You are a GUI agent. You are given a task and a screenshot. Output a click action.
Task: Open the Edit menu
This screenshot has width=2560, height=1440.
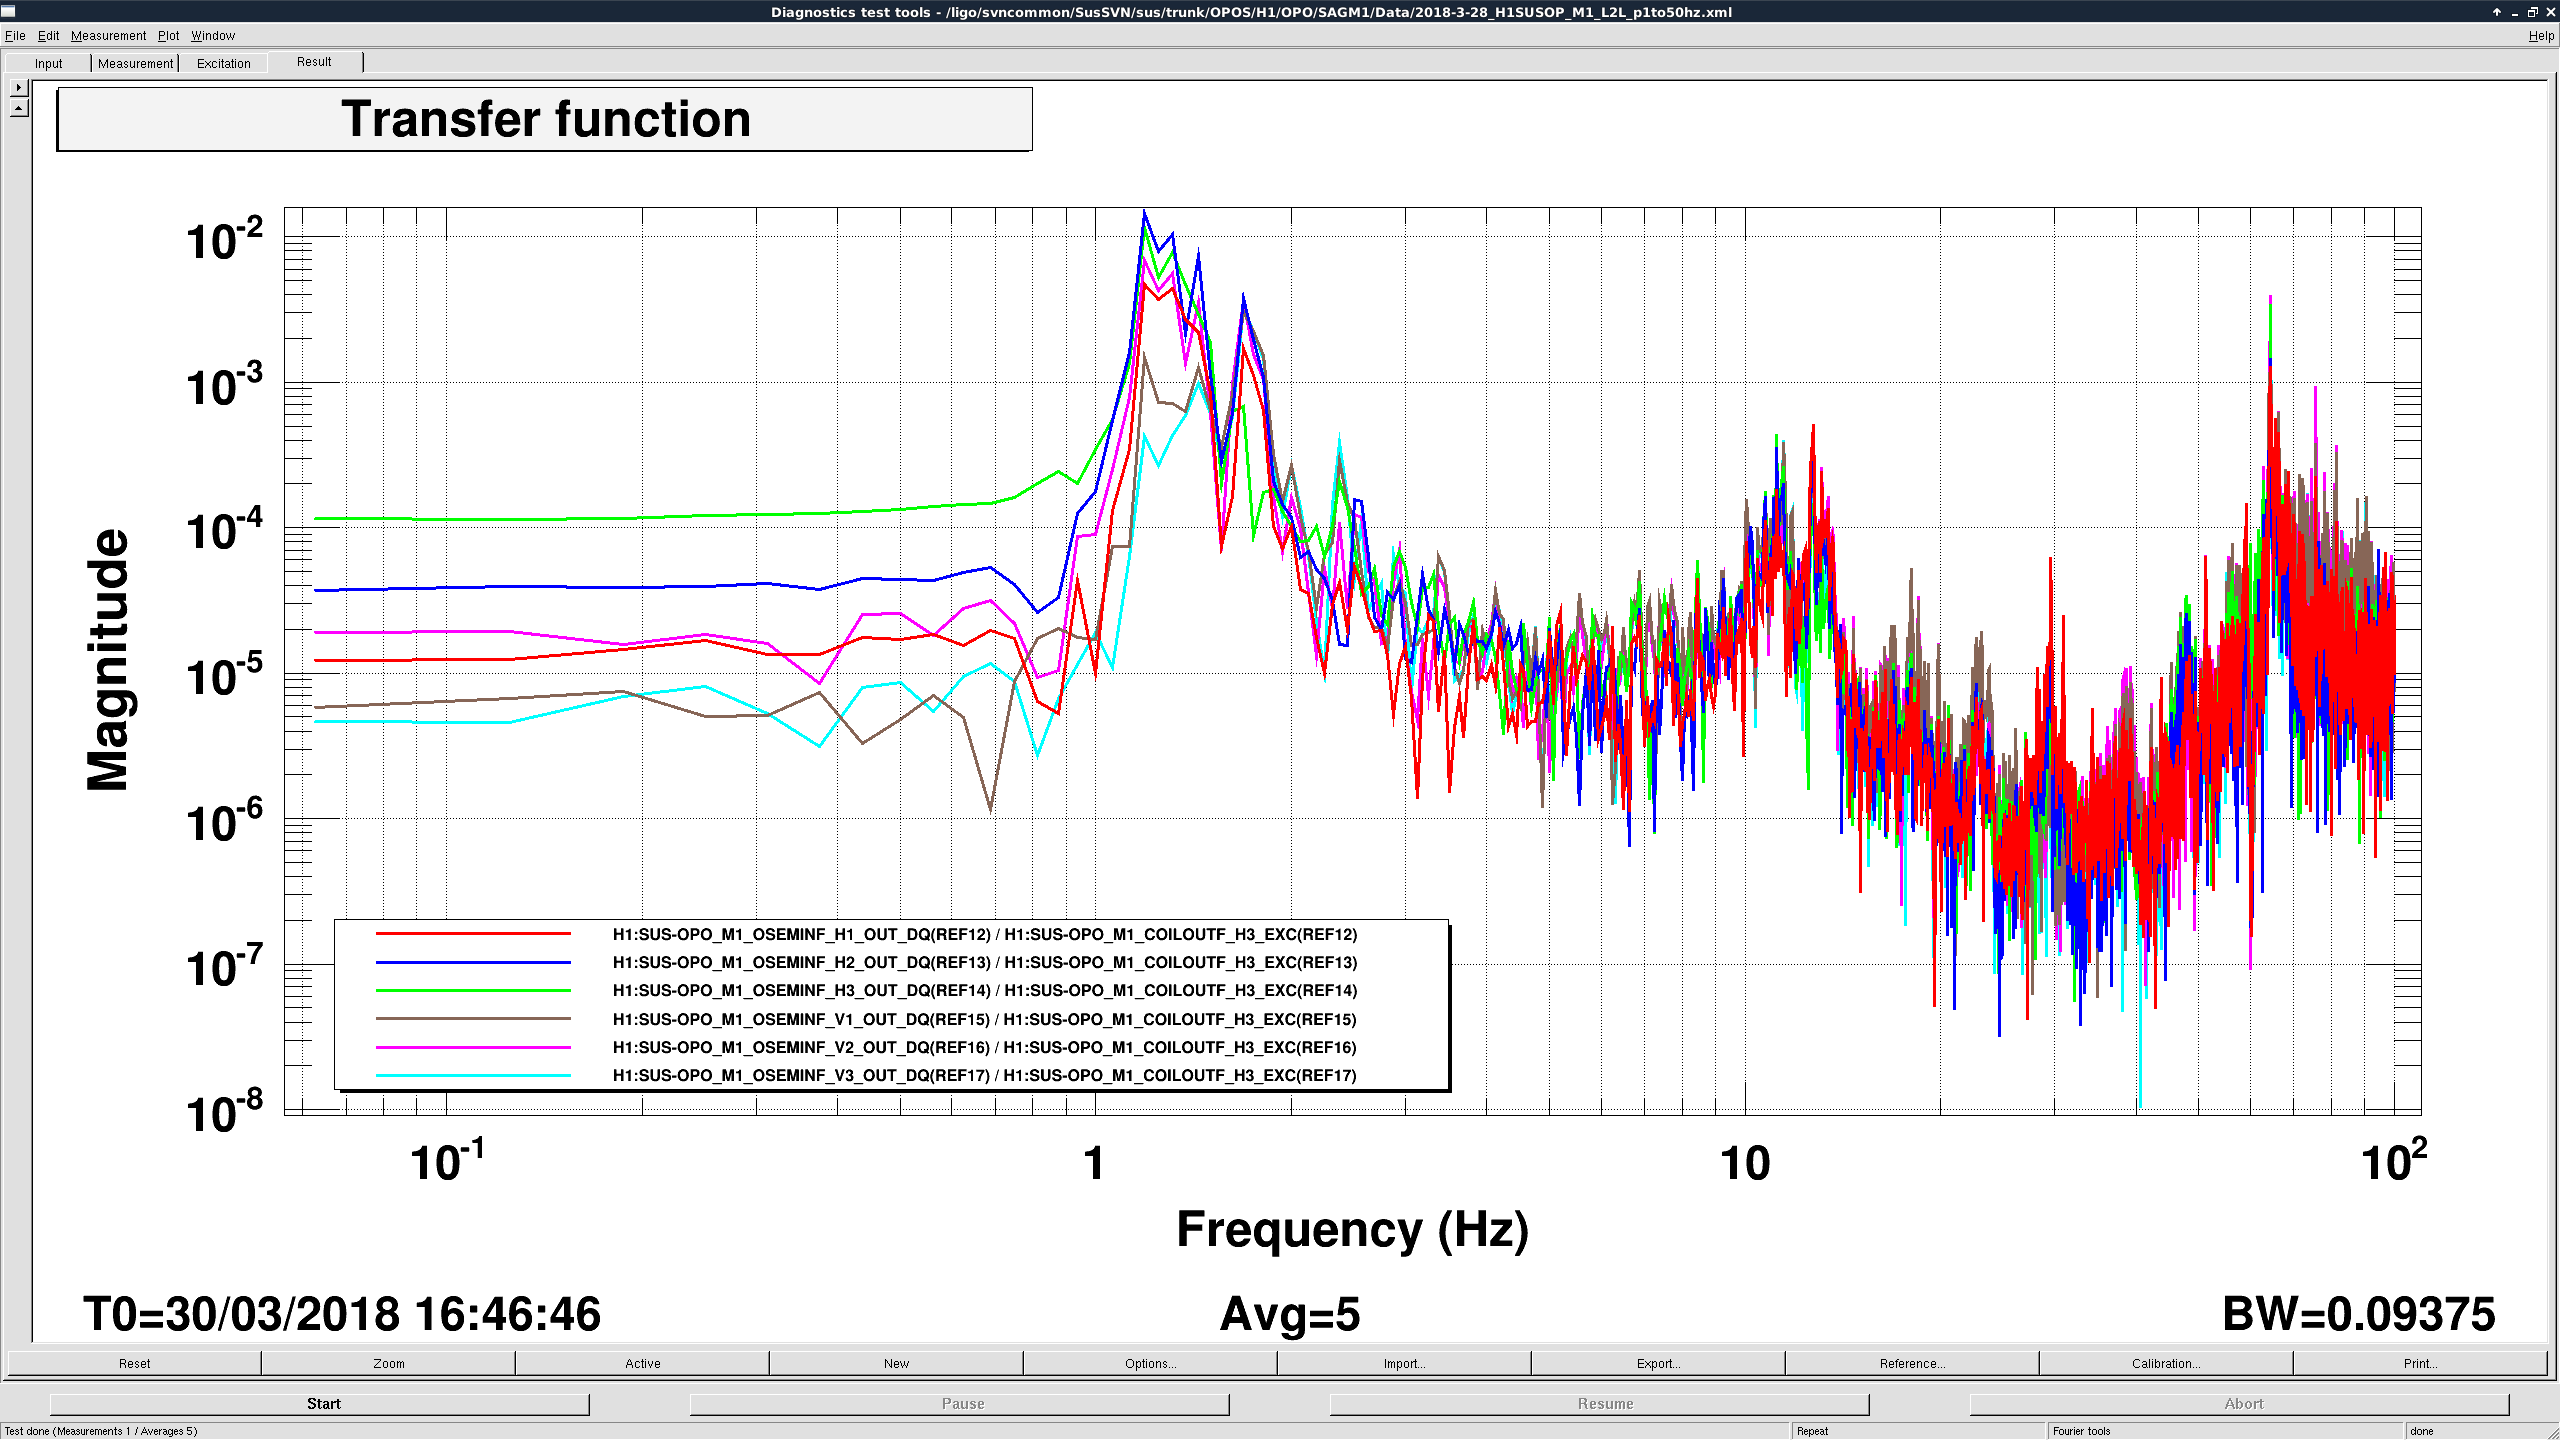48,35
